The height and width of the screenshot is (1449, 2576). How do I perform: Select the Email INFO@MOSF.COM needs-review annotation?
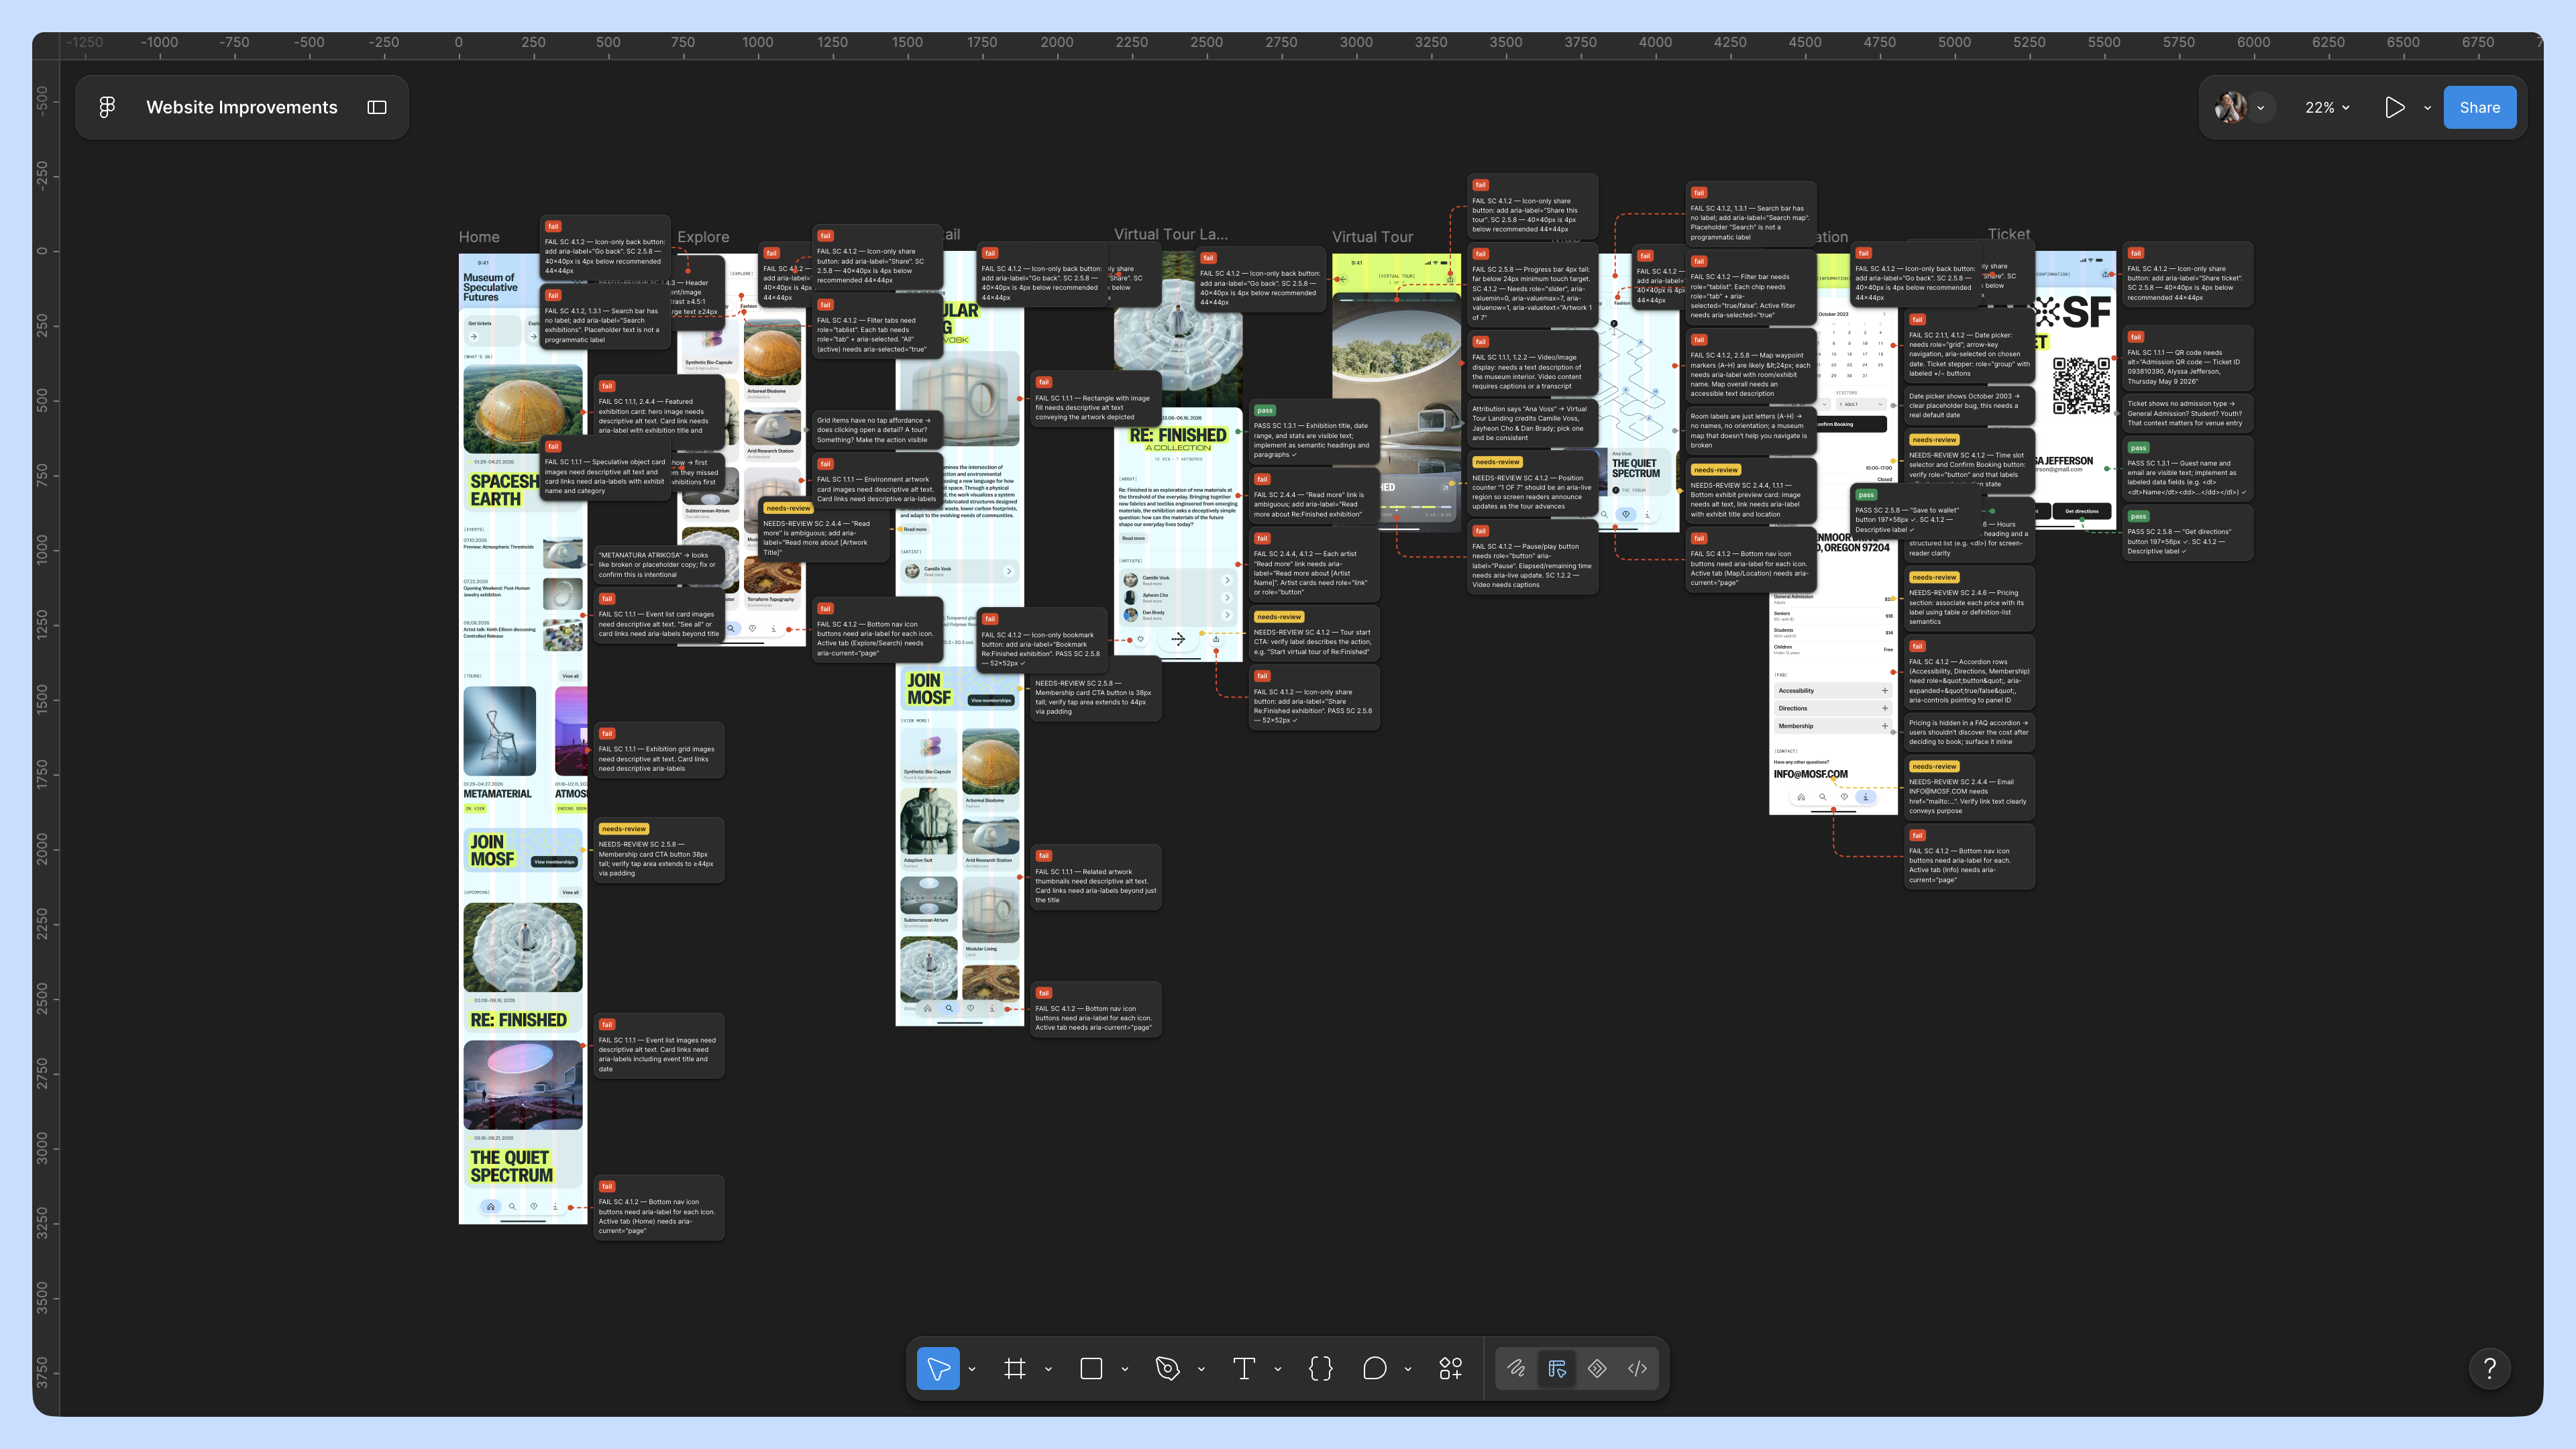[x=1969, y=788]
